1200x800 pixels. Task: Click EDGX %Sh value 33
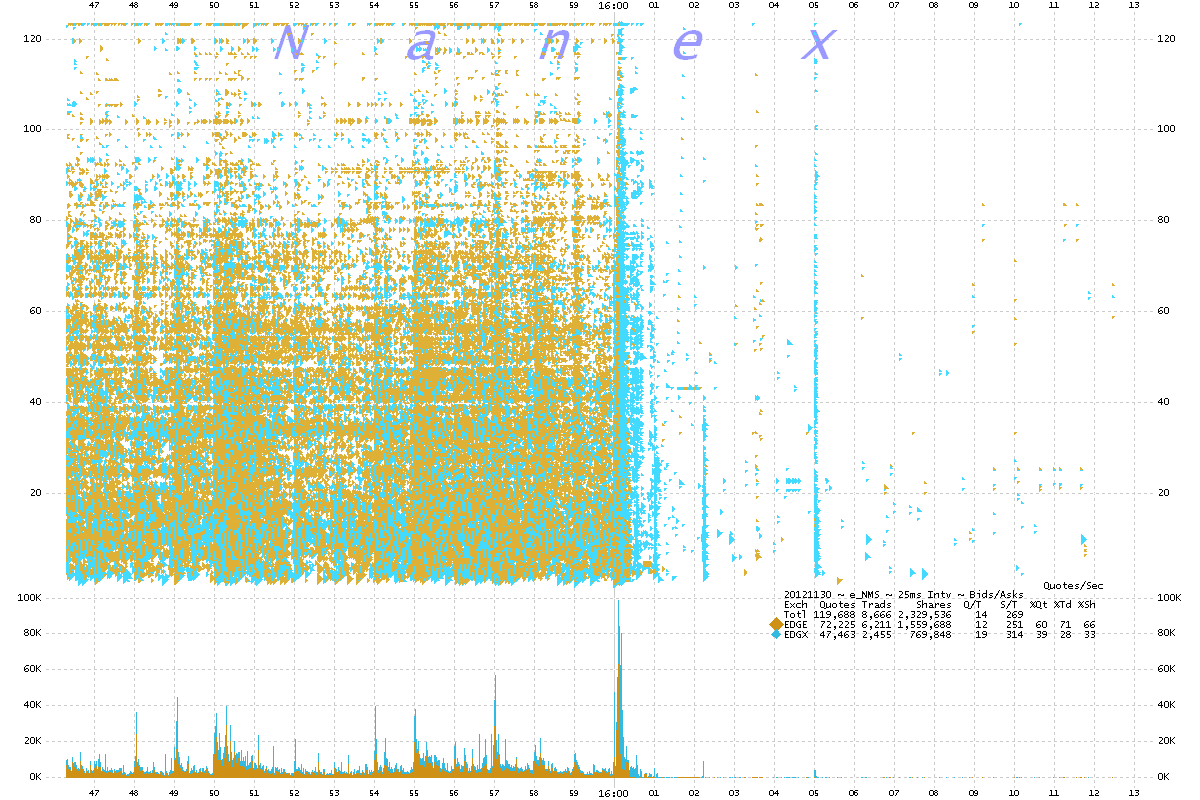[x=1089, y=635]
